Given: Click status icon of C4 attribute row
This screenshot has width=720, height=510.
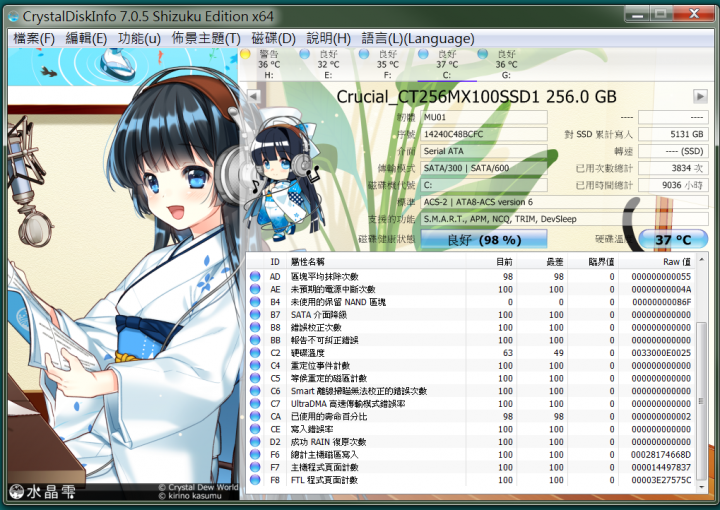Looking at the screenshot, I should coord(255,365).
